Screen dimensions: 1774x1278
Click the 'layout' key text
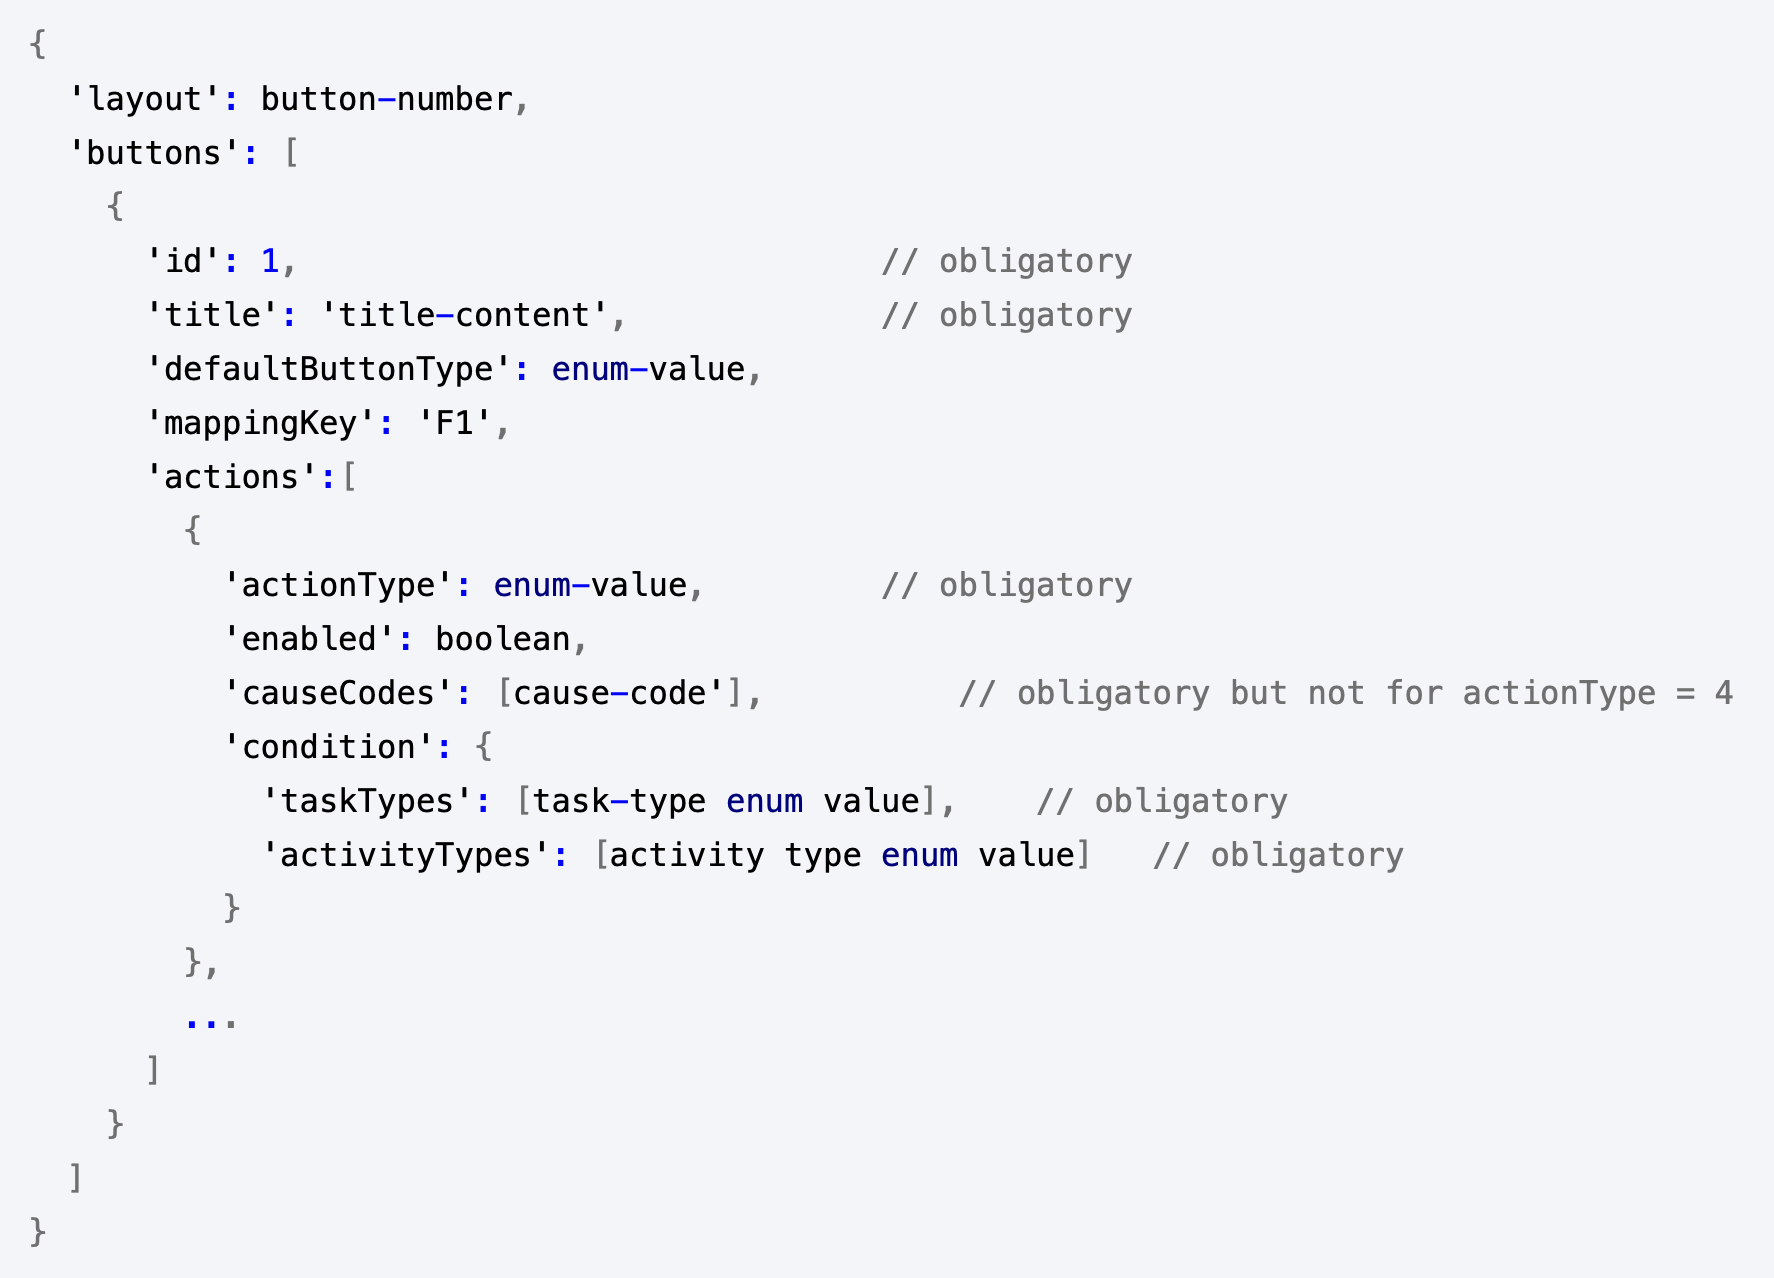(x=144, y=99)
